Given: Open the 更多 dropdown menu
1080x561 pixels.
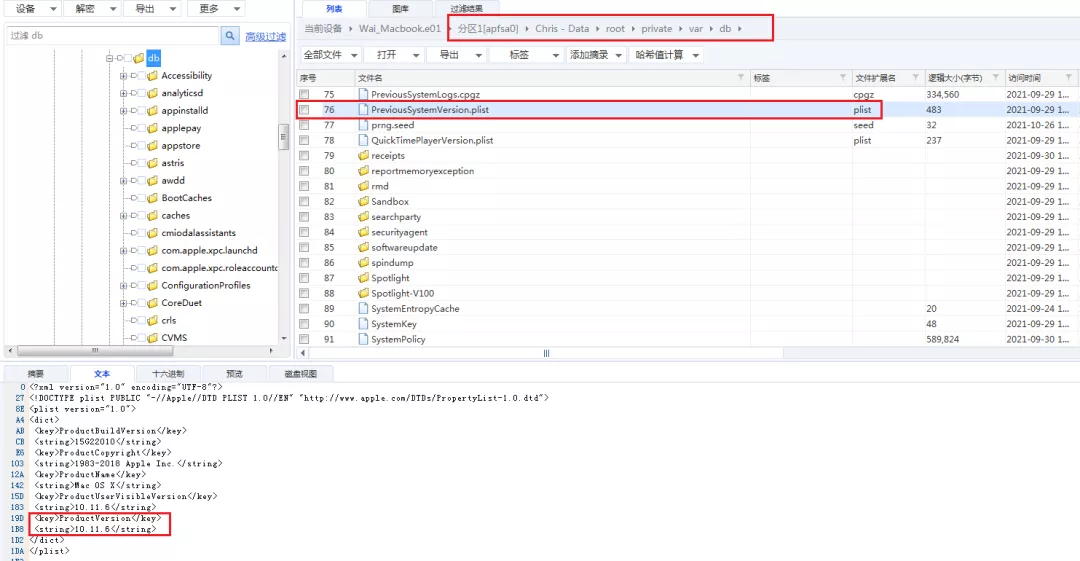Looking at the screenshot, I should pos(216,8).
